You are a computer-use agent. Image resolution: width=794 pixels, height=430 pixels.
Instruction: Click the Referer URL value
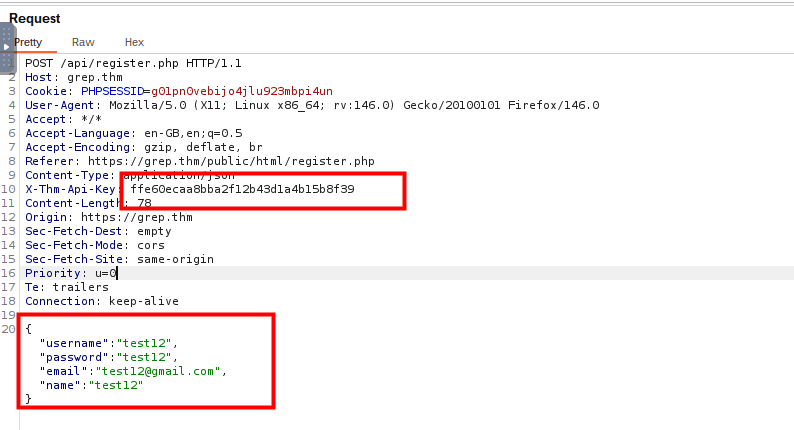point(228,161)
